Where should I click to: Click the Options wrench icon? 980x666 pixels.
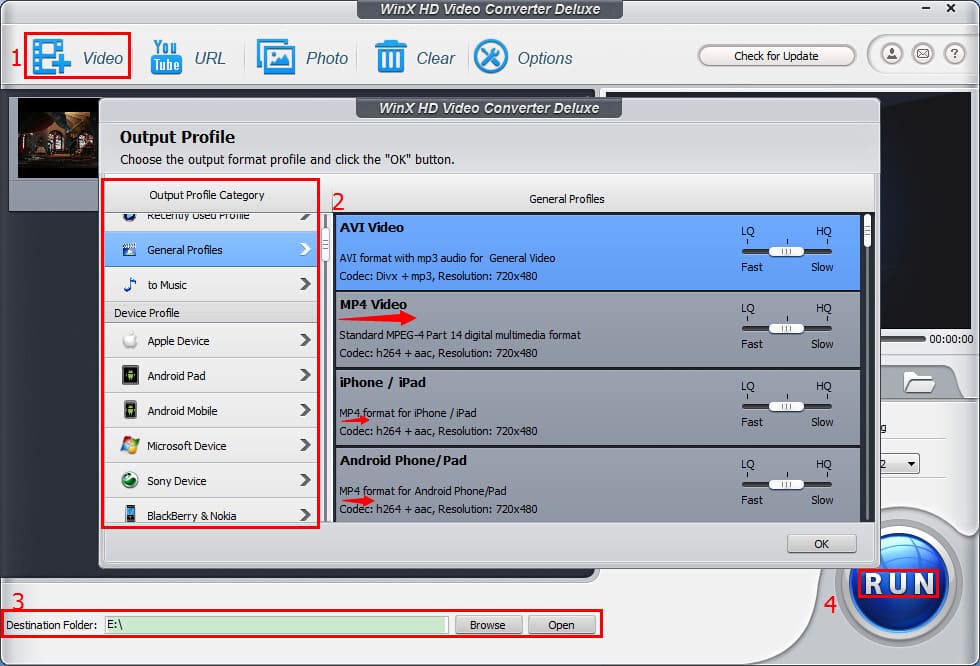[491, 57]
